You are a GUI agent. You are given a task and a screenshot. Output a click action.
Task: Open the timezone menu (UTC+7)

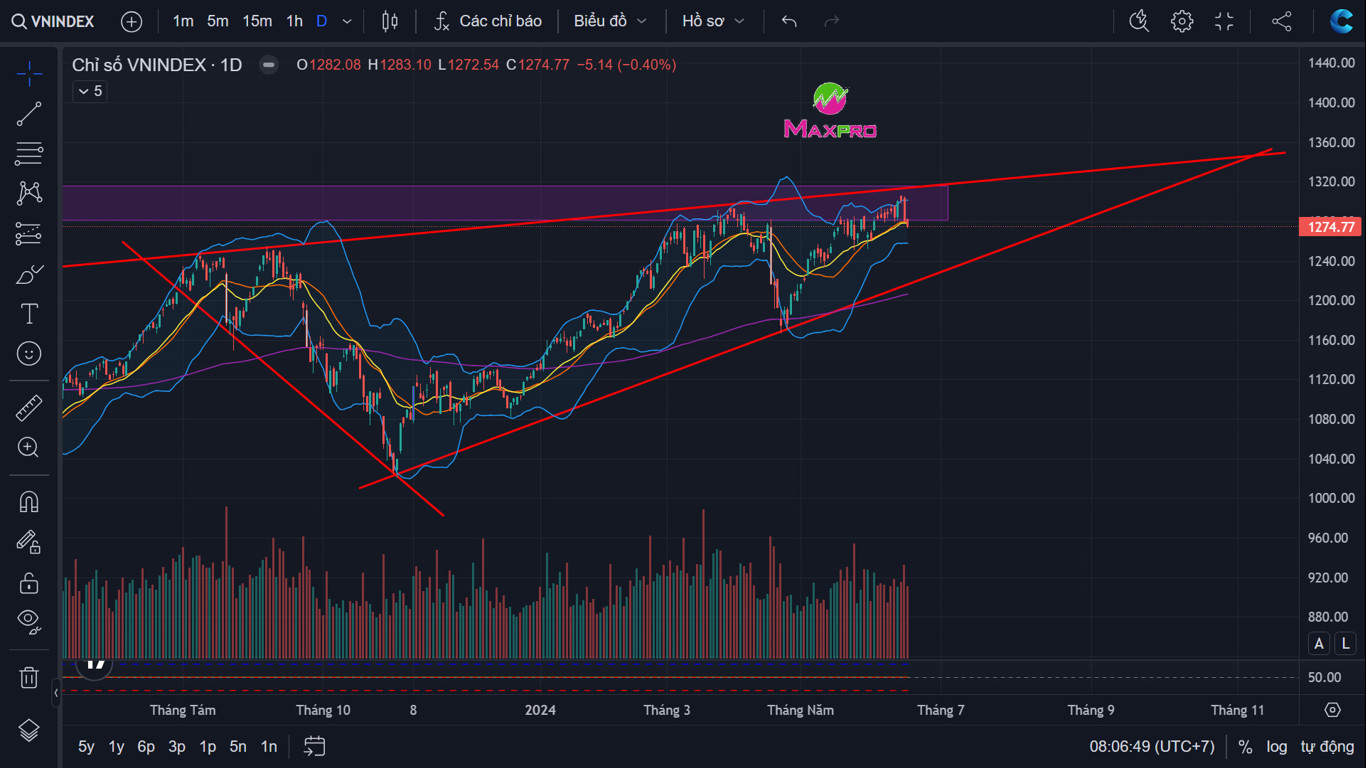[1152, 746]
